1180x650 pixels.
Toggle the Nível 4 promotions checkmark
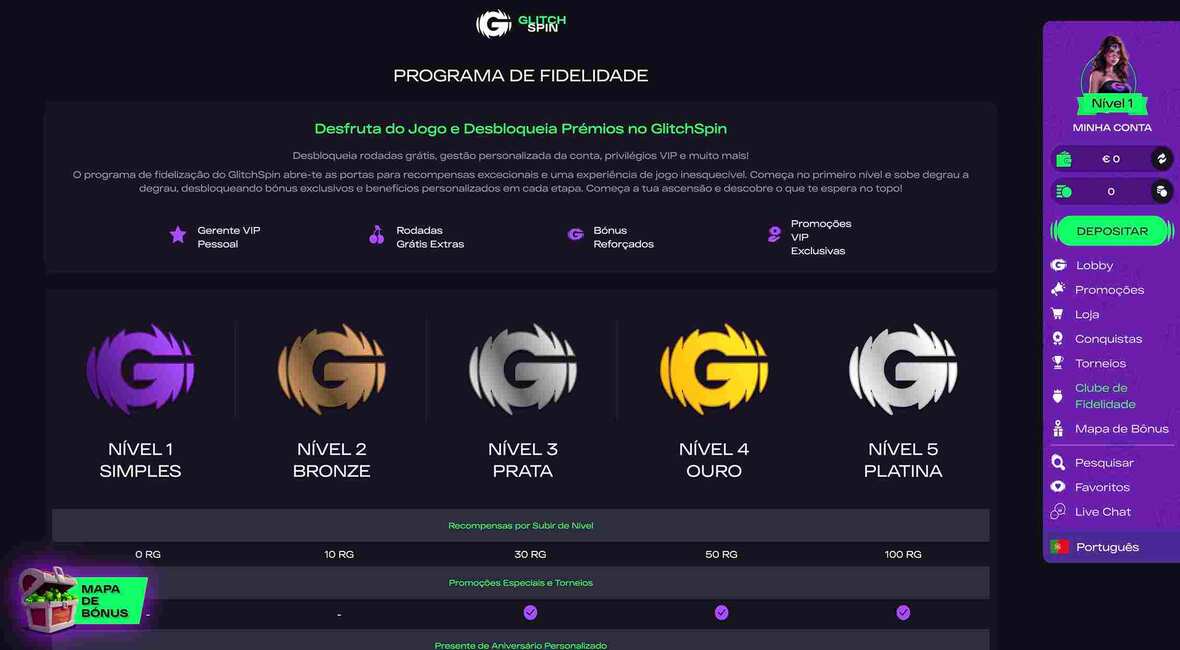click(x=721, y=613)
